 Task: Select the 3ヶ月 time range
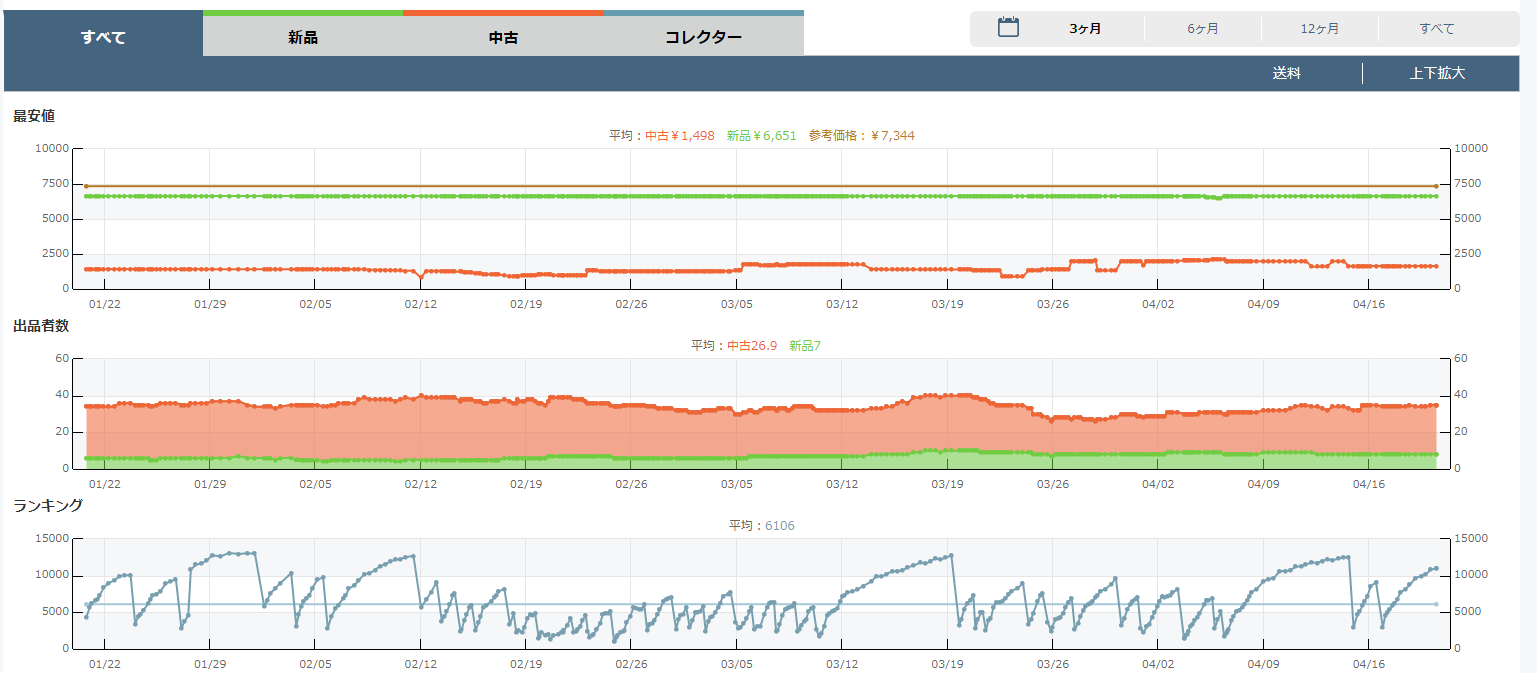[x=1085, y=29]
